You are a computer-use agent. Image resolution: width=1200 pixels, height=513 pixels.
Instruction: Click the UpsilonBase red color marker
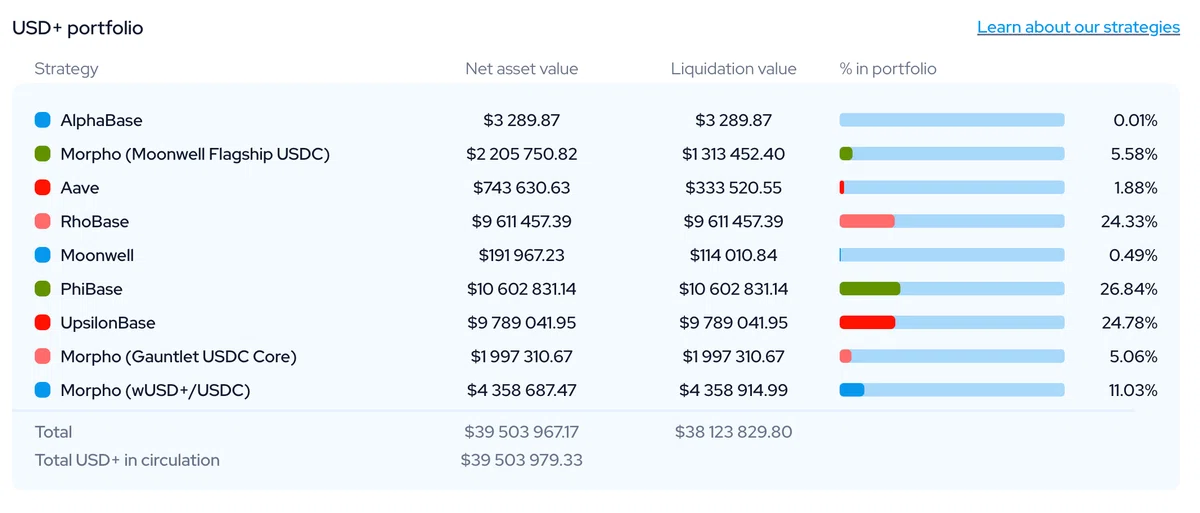pyautogui.click(x=42, y=323)
